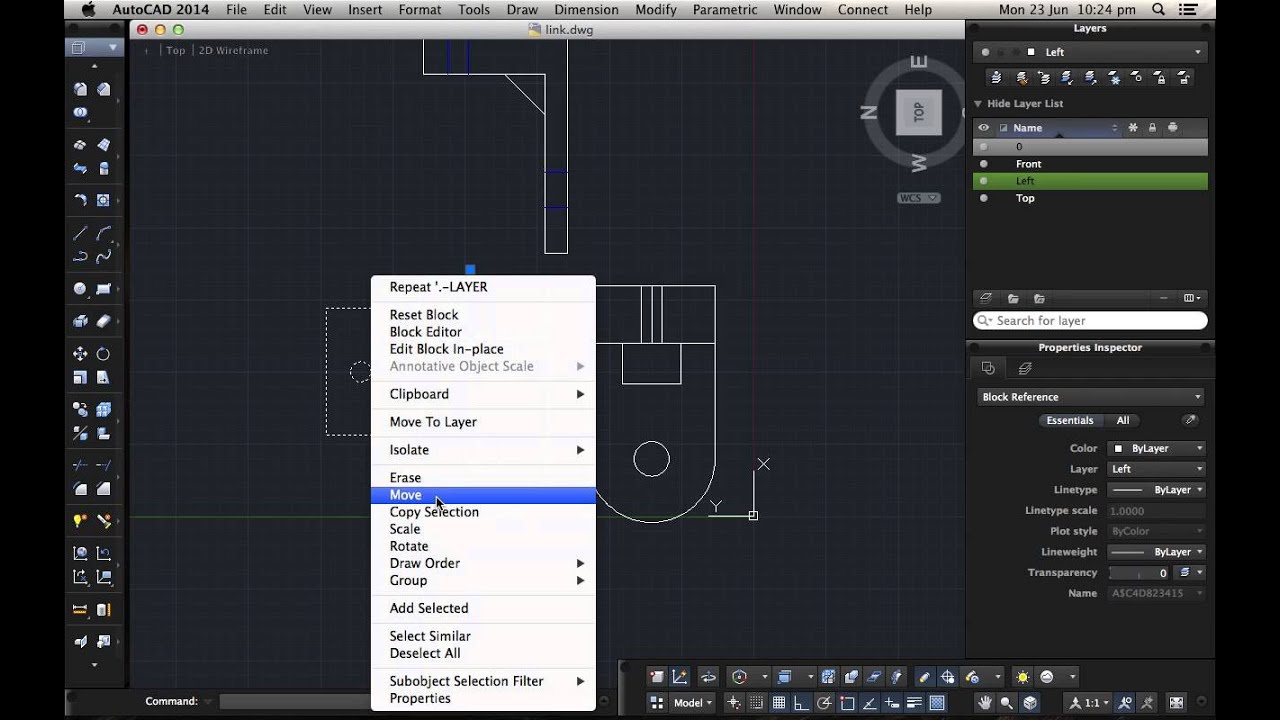The image size is (1280, 720).
Task: Switch to All properties tab
Action: tap(1123, 421)
